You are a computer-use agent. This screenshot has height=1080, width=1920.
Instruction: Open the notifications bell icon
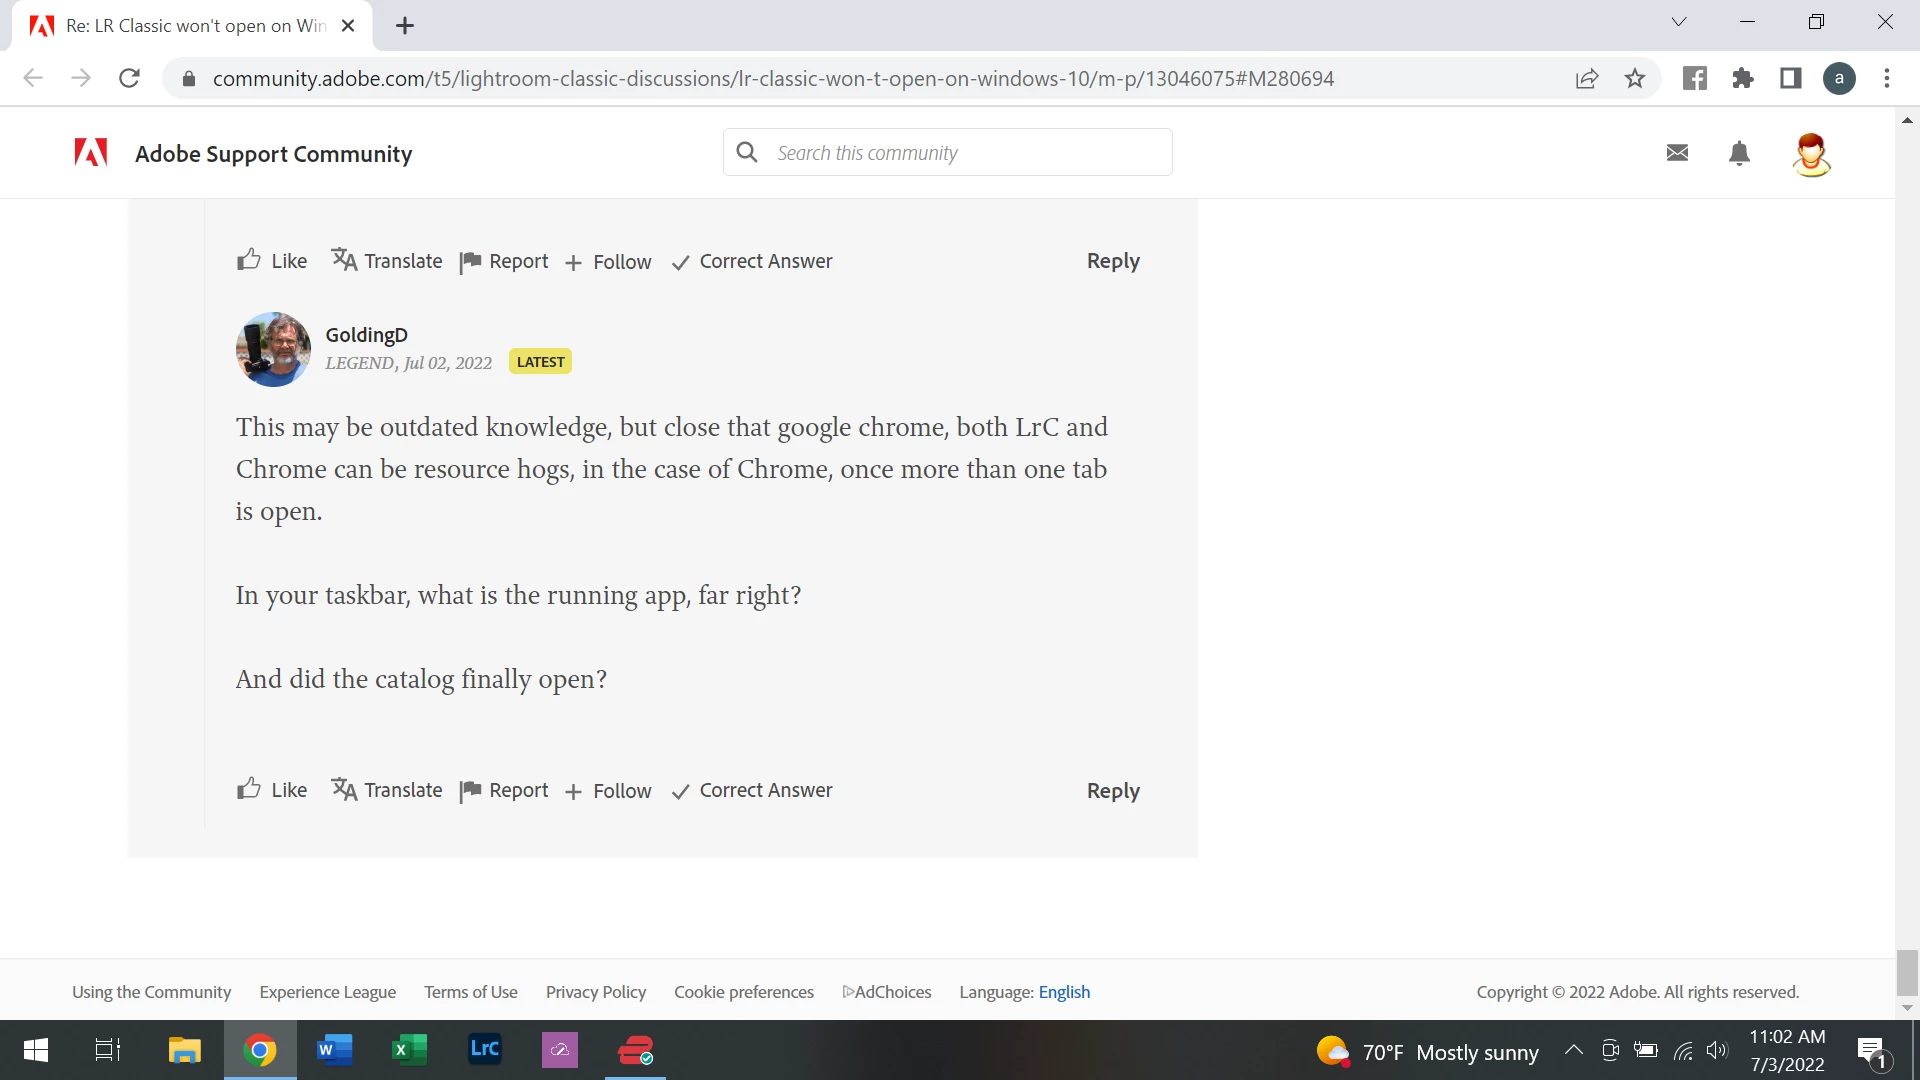coord(1739,153)
